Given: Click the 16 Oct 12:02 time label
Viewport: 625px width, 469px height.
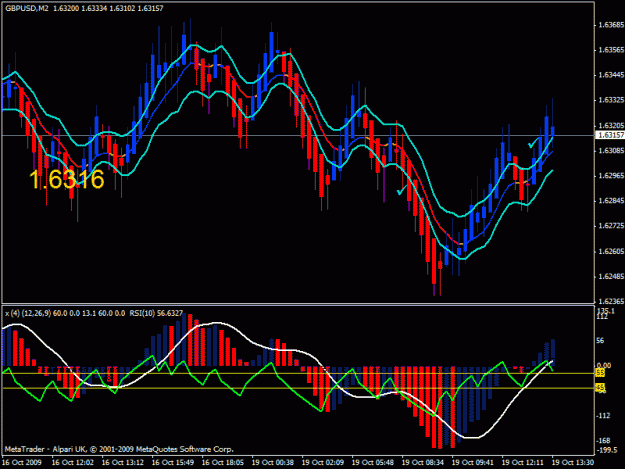Looking at the screenshot, I should point(73,463).
